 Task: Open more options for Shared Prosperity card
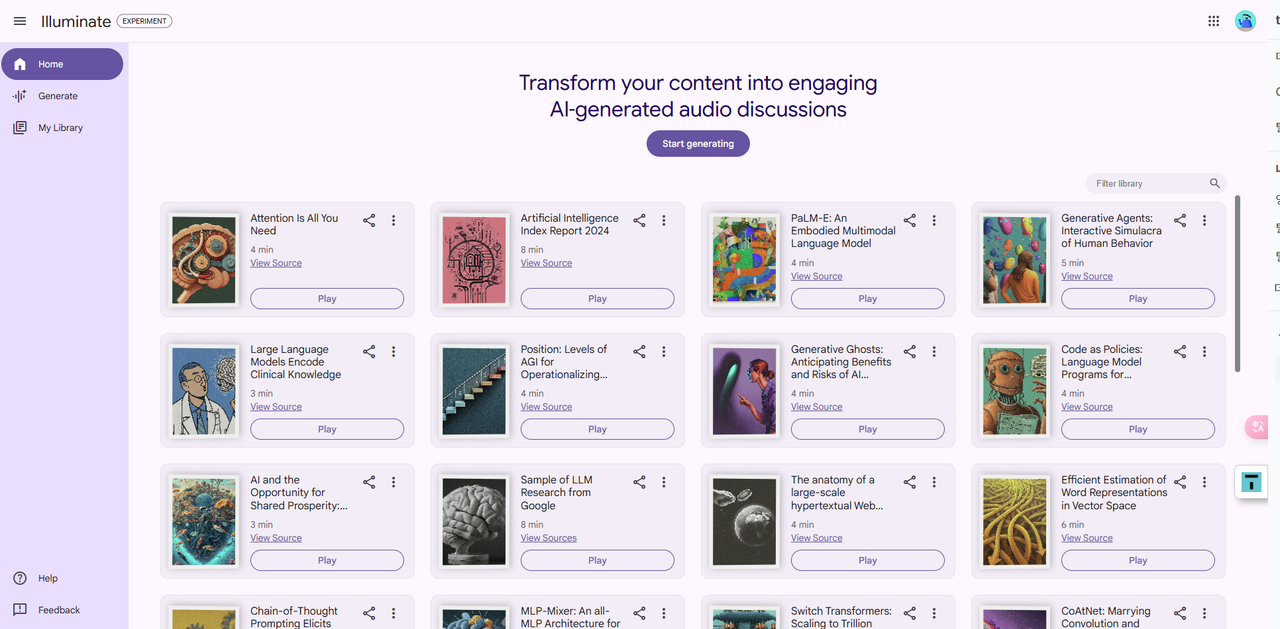(x=393, y=482)
